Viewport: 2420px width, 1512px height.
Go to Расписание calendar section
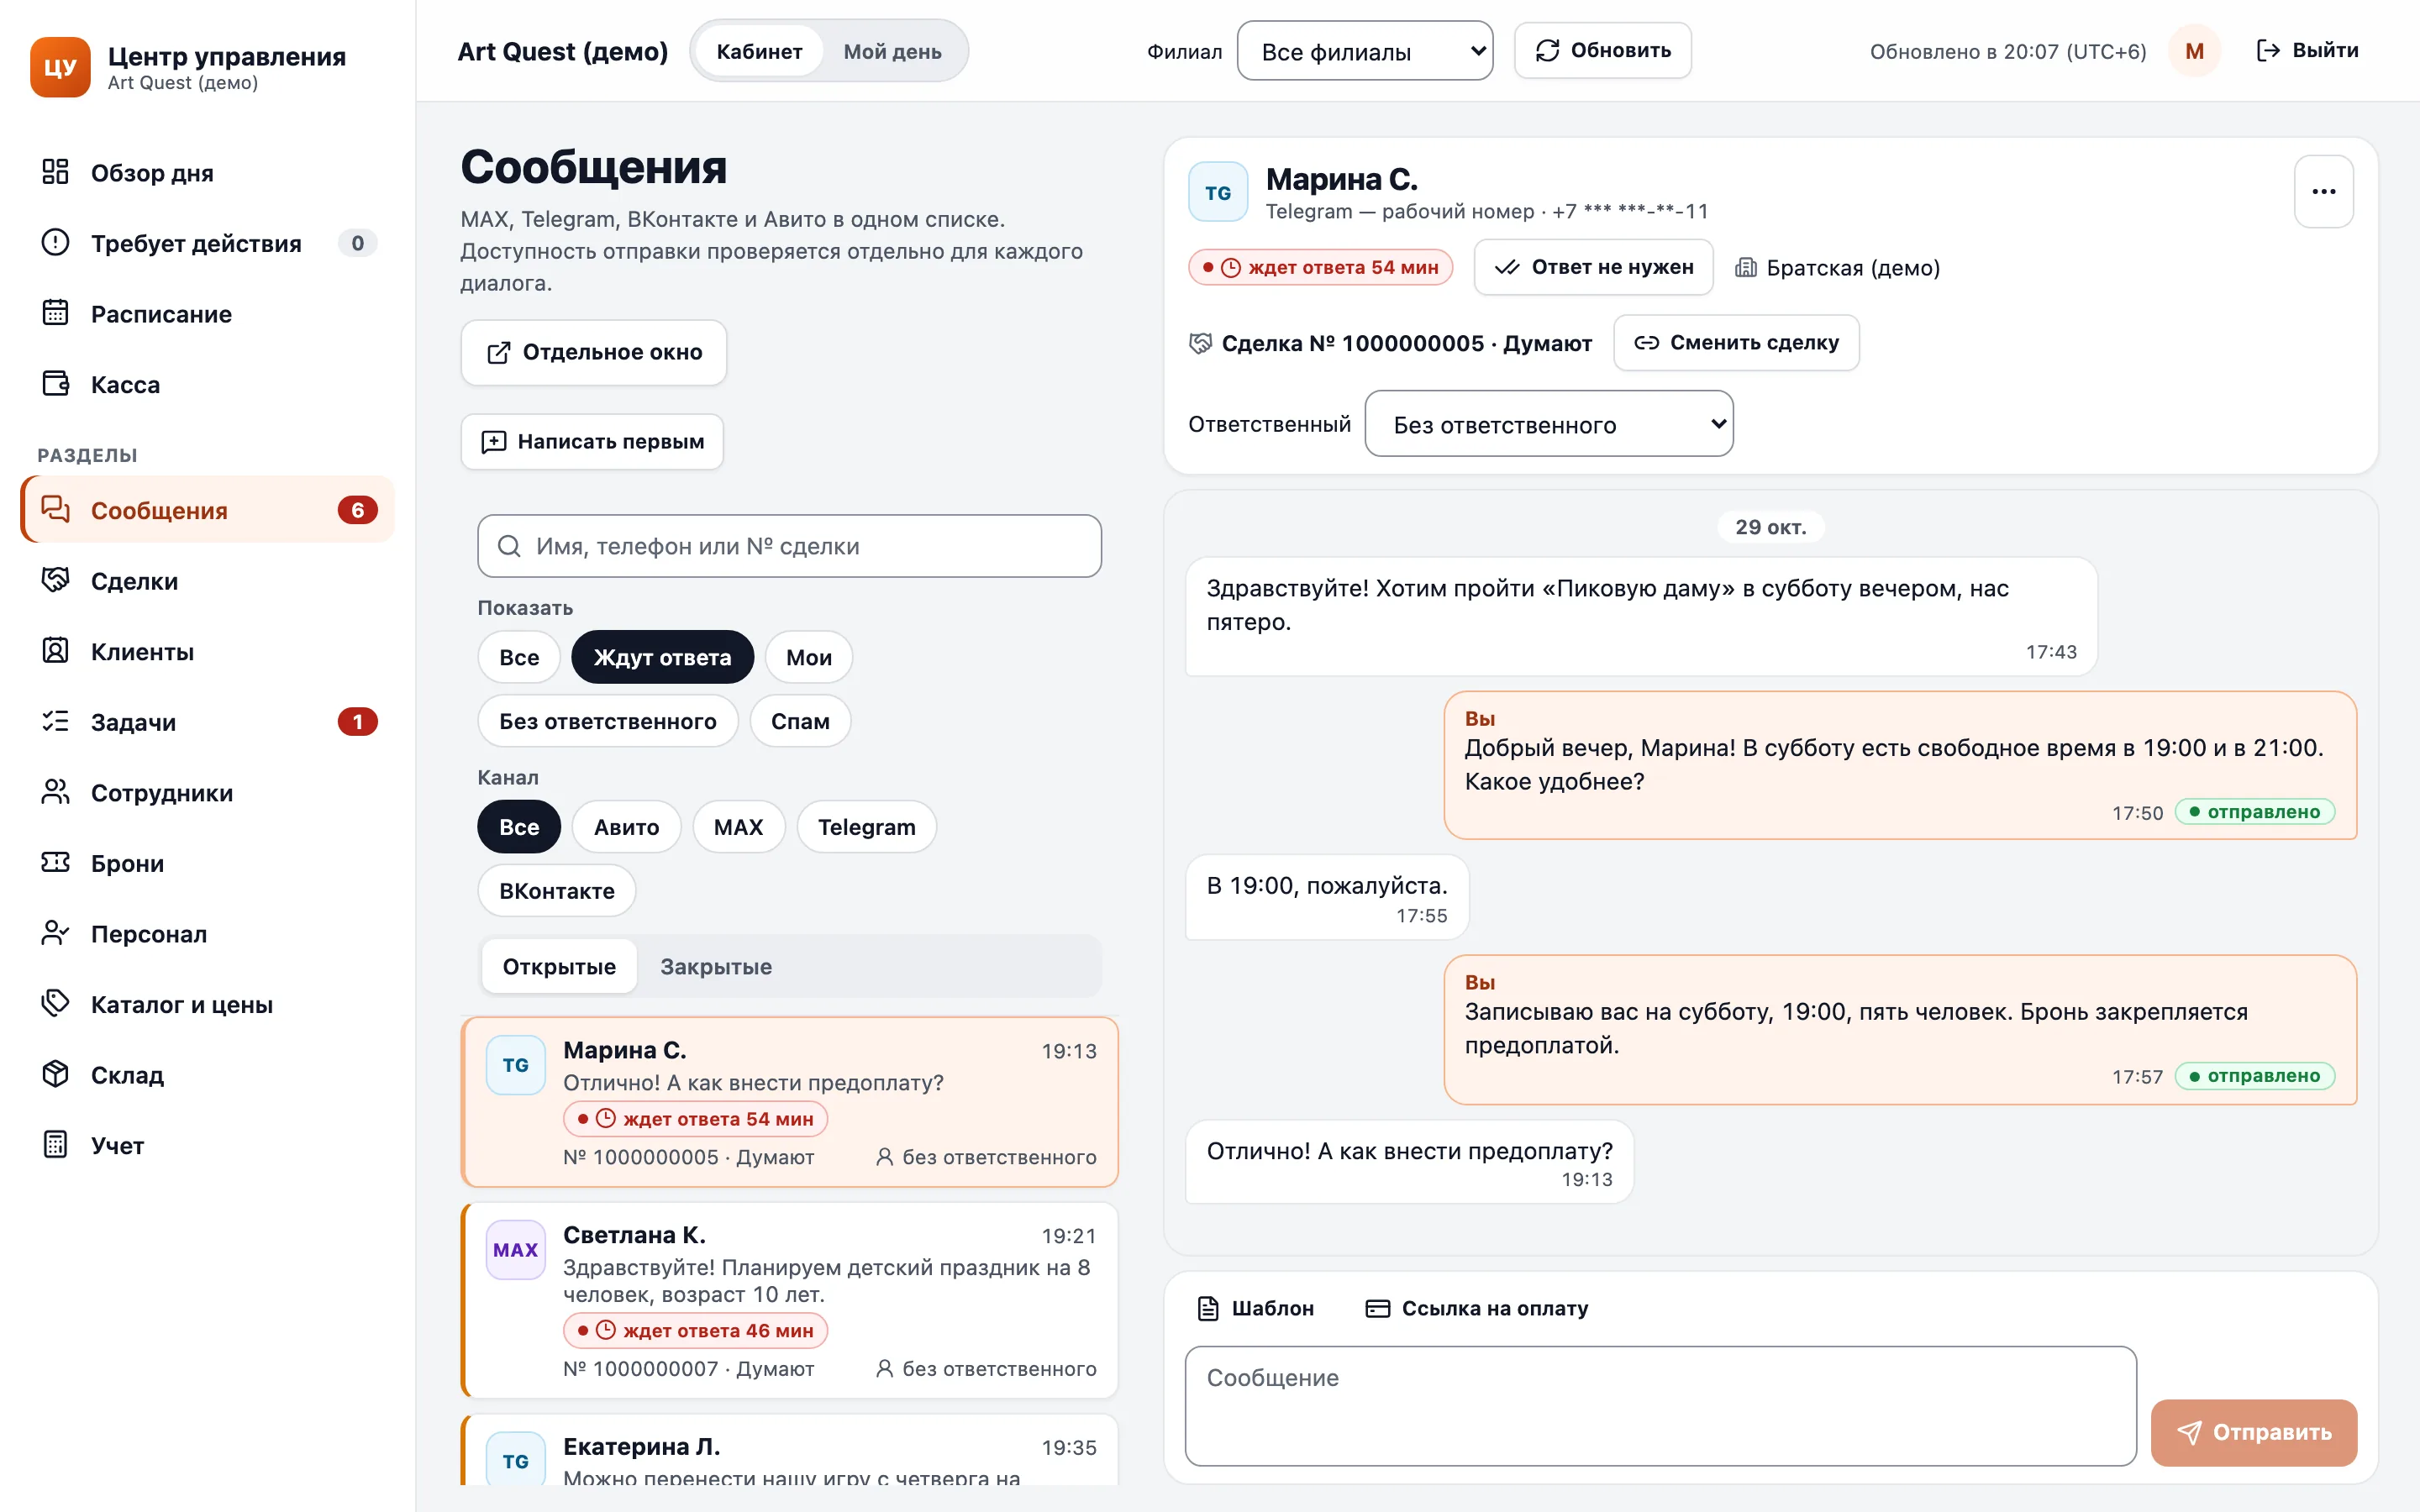coord(207,314)
